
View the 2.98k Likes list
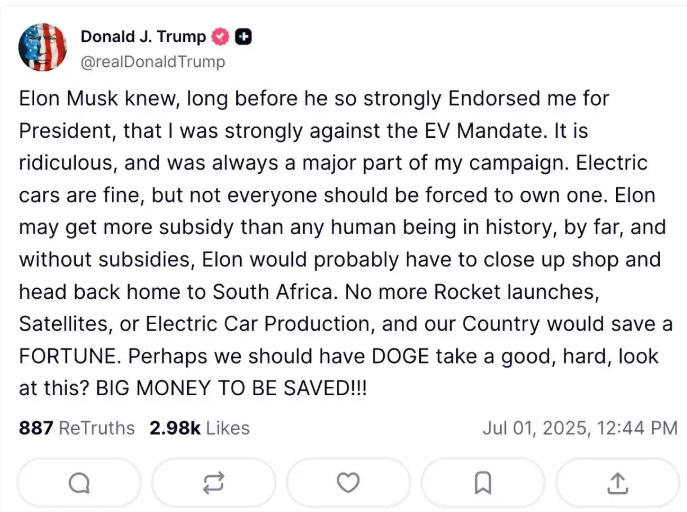pyautogui.click(x=199, y=428)
